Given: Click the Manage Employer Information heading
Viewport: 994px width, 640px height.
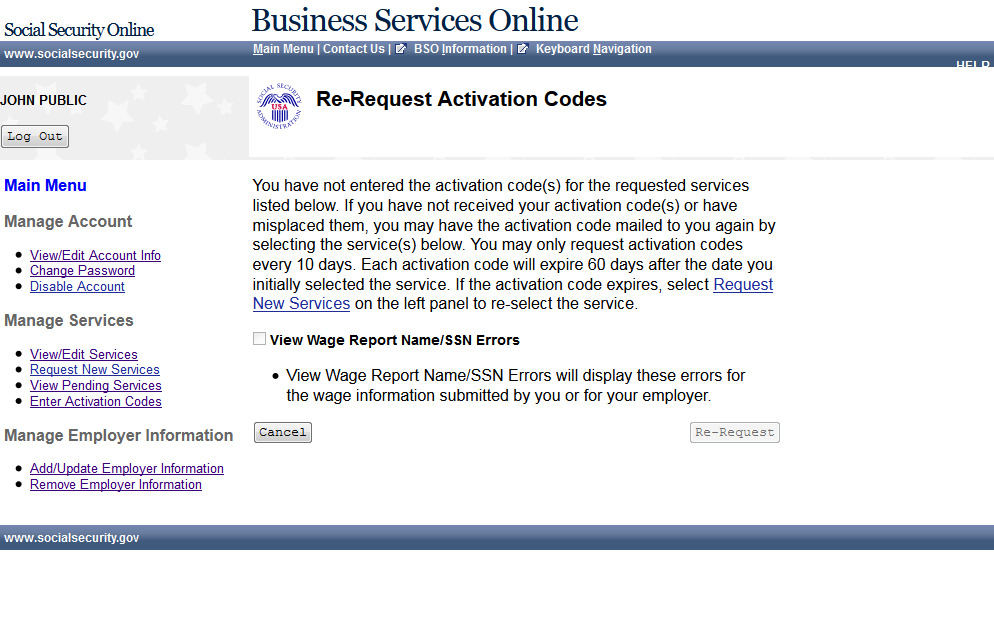Looking at the screenshot, I should (x=119, y=435).
